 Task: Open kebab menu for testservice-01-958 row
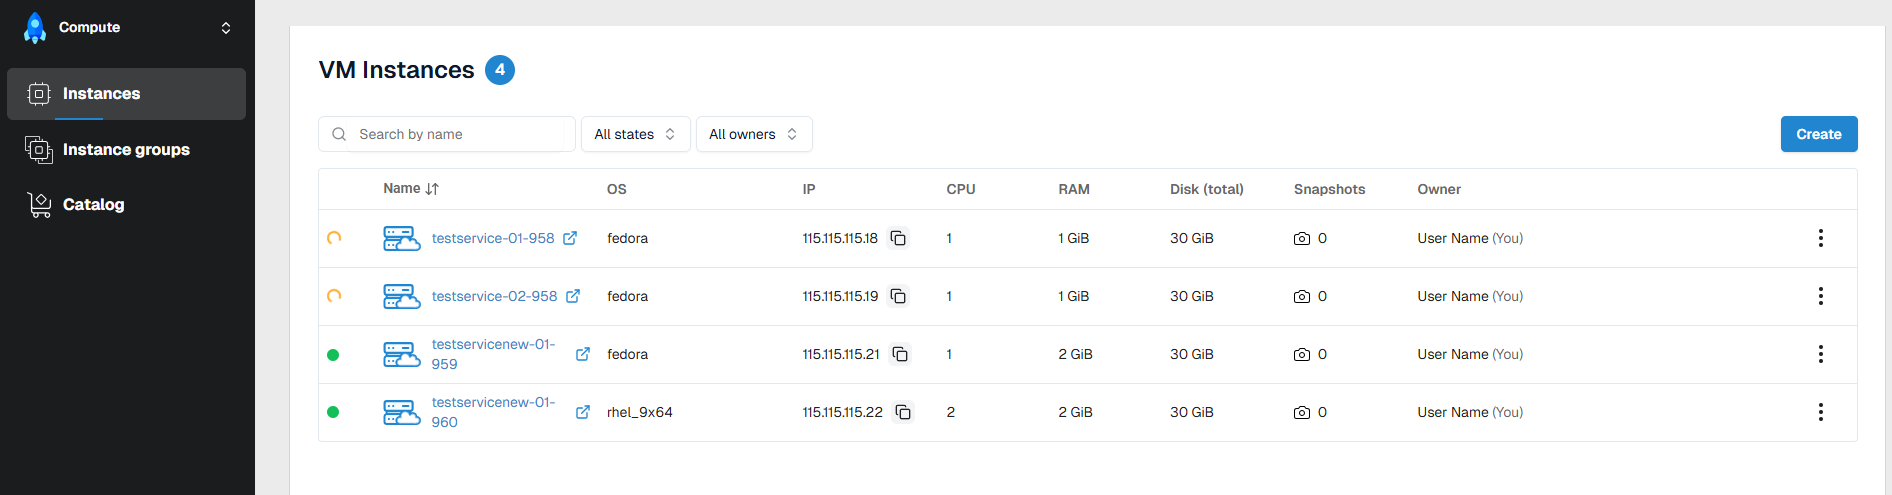click(x=1820, y=238)
